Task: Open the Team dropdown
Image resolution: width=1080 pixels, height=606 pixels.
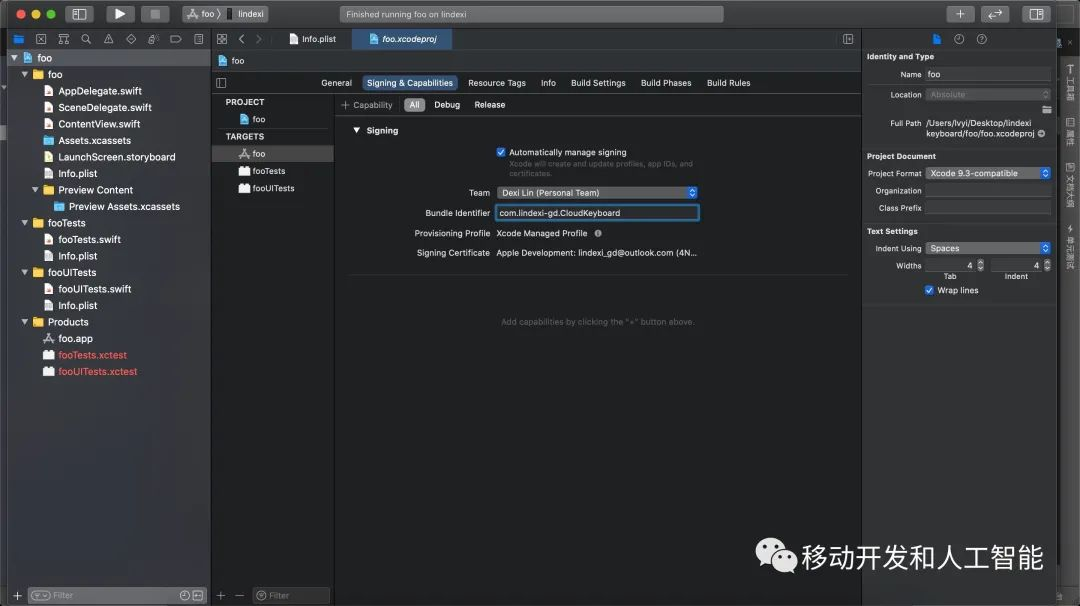Action: [597, 193]
